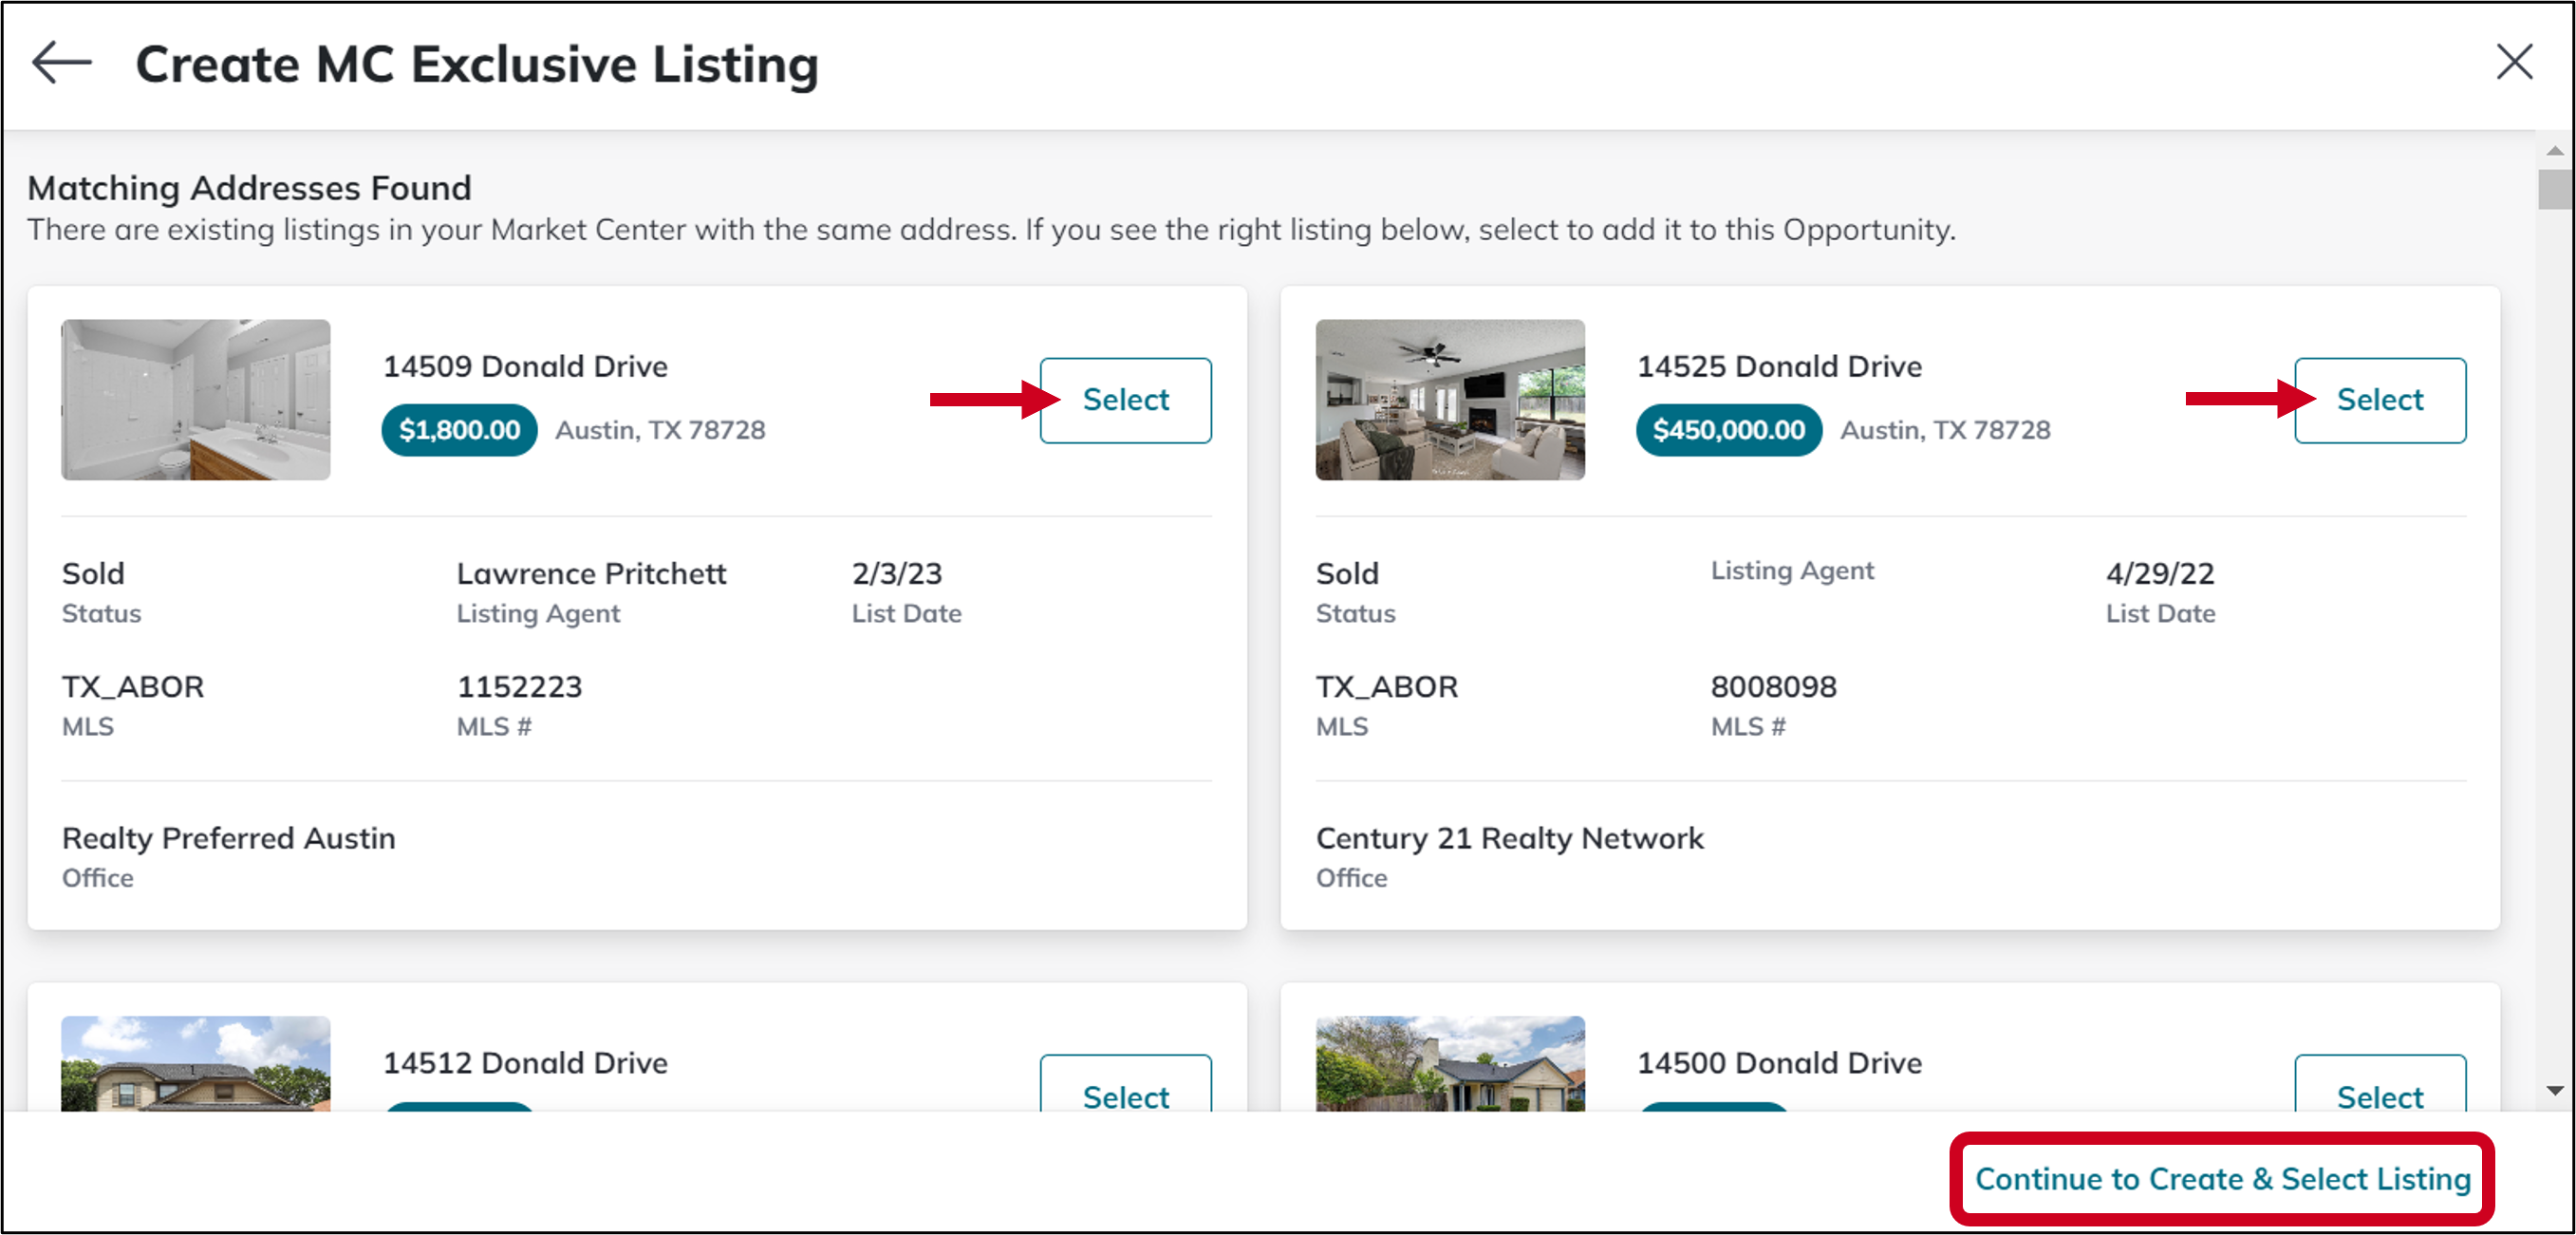Viewport: 2576px width, 1235px height.
Task: Open the 14525 Donald Drive living room photo
Action: pos(1449,400)
